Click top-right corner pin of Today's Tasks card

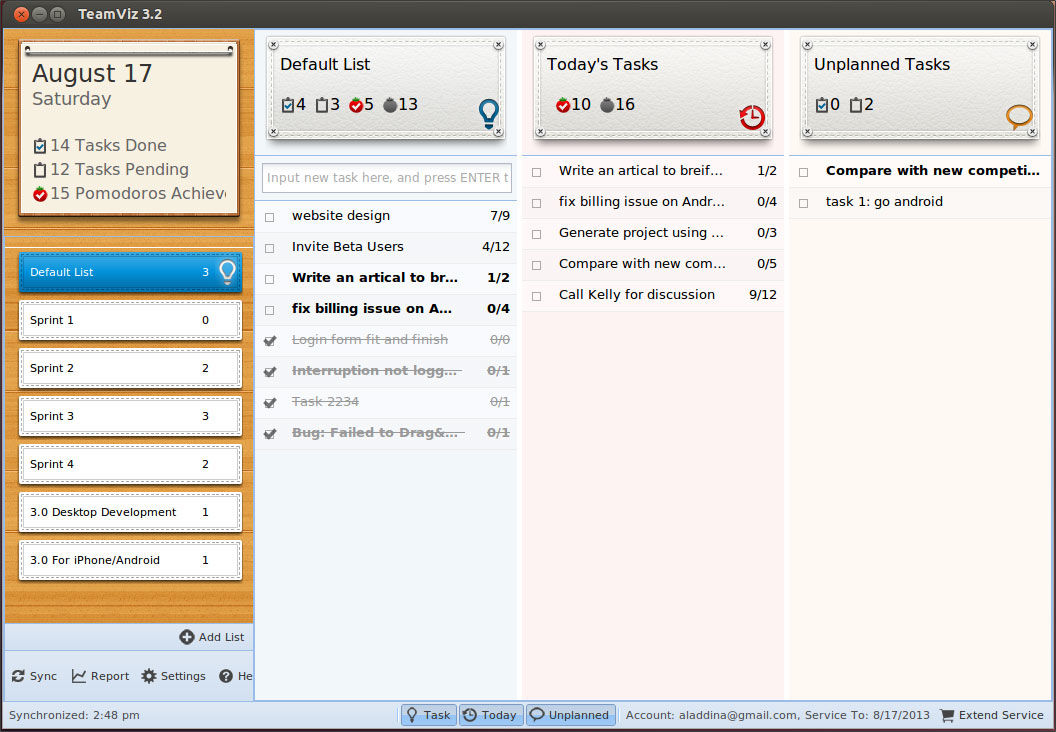click(765, 45)
